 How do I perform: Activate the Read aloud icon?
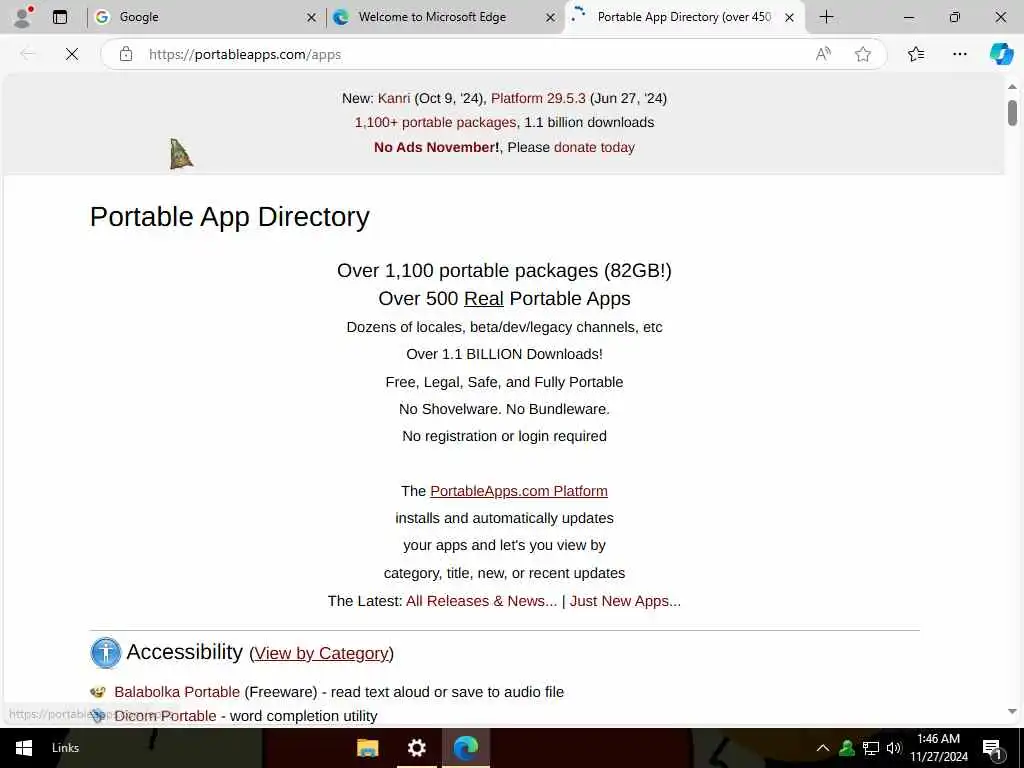click(823, 54)
